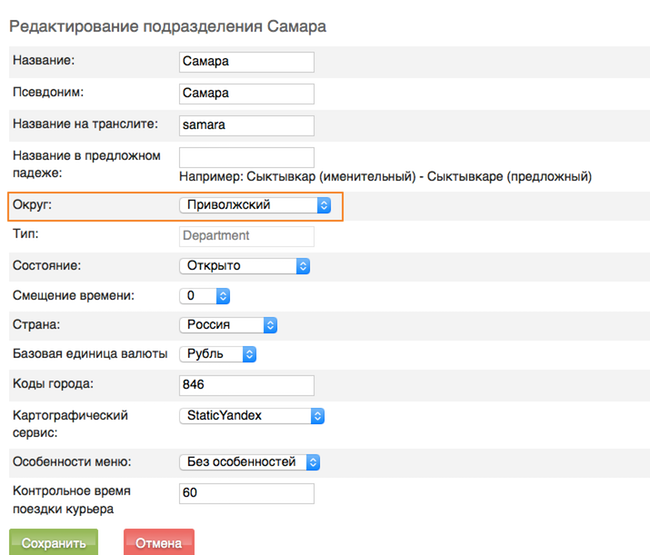Click the blue arrow icon on Округ dropdown

pos(324,205)
